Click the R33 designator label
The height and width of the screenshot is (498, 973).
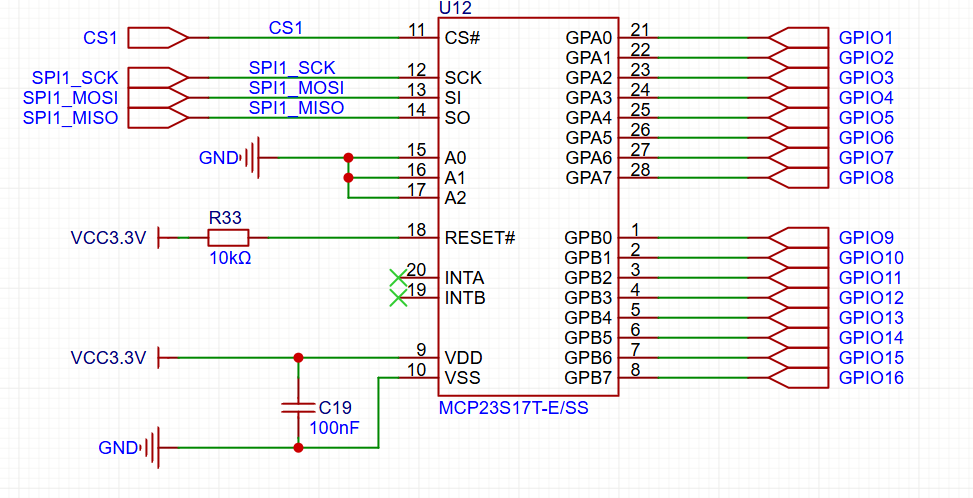coord(226,217)
